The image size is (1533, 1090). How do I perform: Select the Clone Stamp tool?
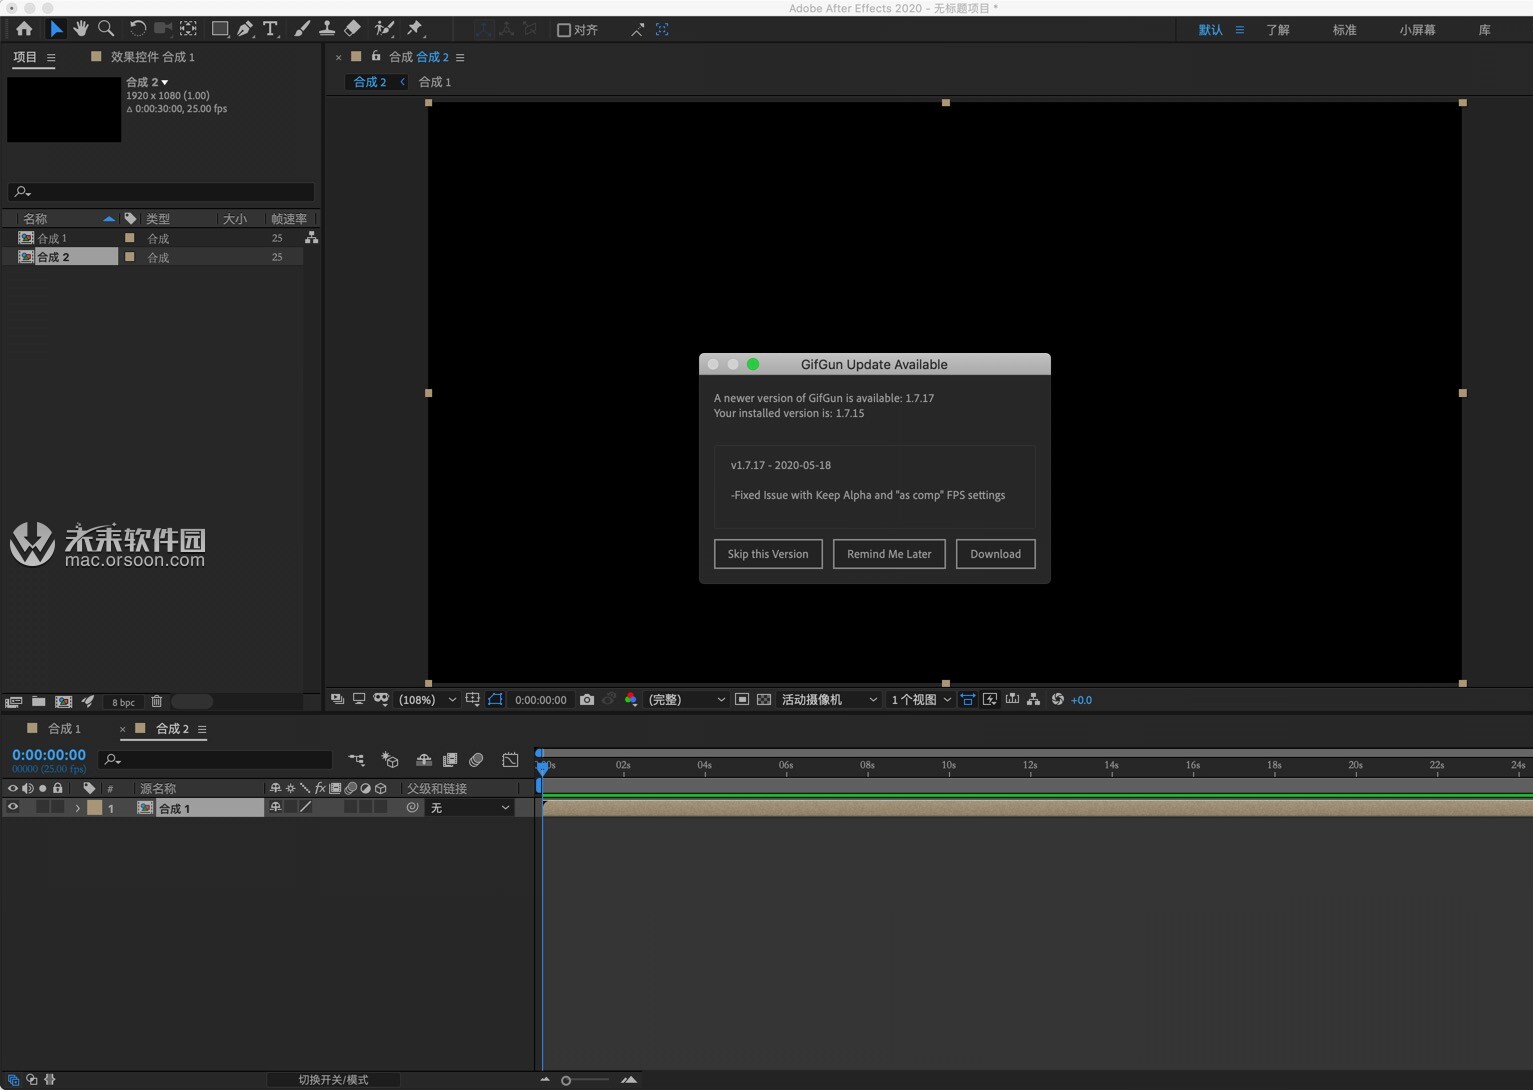[x=326, y=29]
